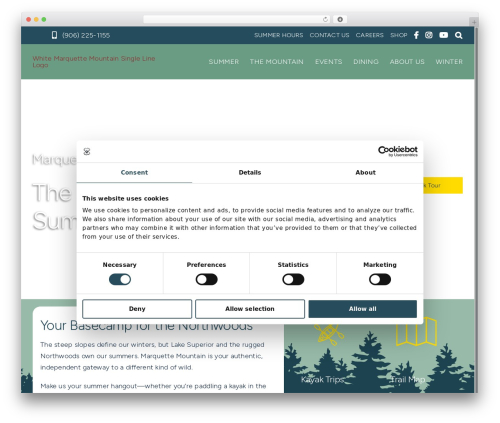This screenshot has height=423, width=500.
Task: Click the 'Your Basecamp for the Northwoods' heading
Action: 147,326
